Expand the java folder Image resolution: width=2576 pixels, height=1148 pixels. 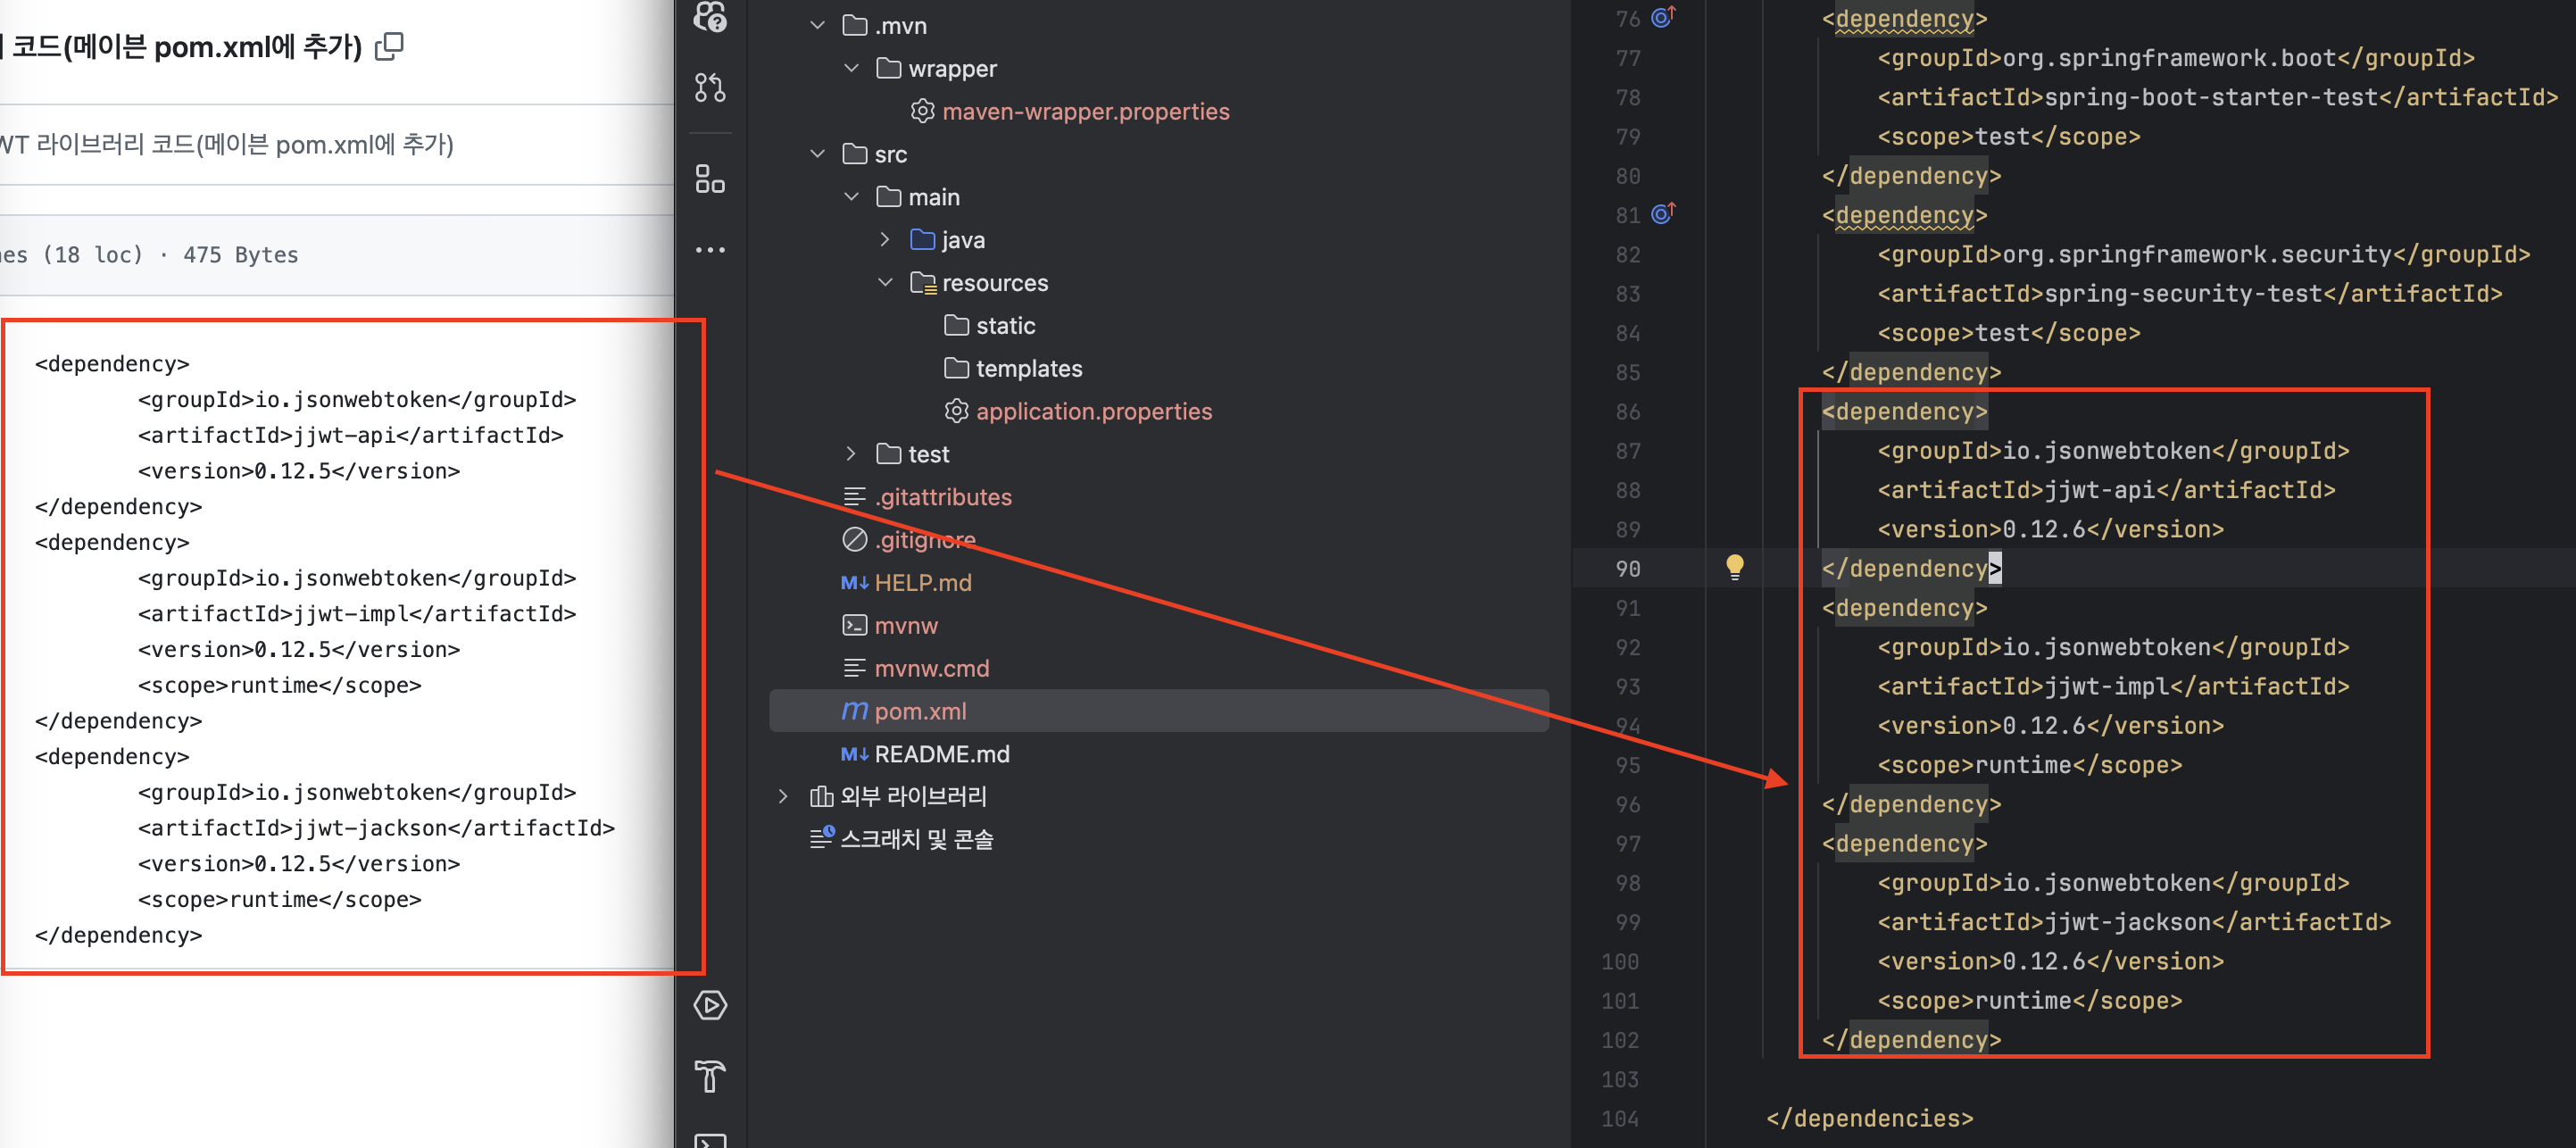pos(885,240)
